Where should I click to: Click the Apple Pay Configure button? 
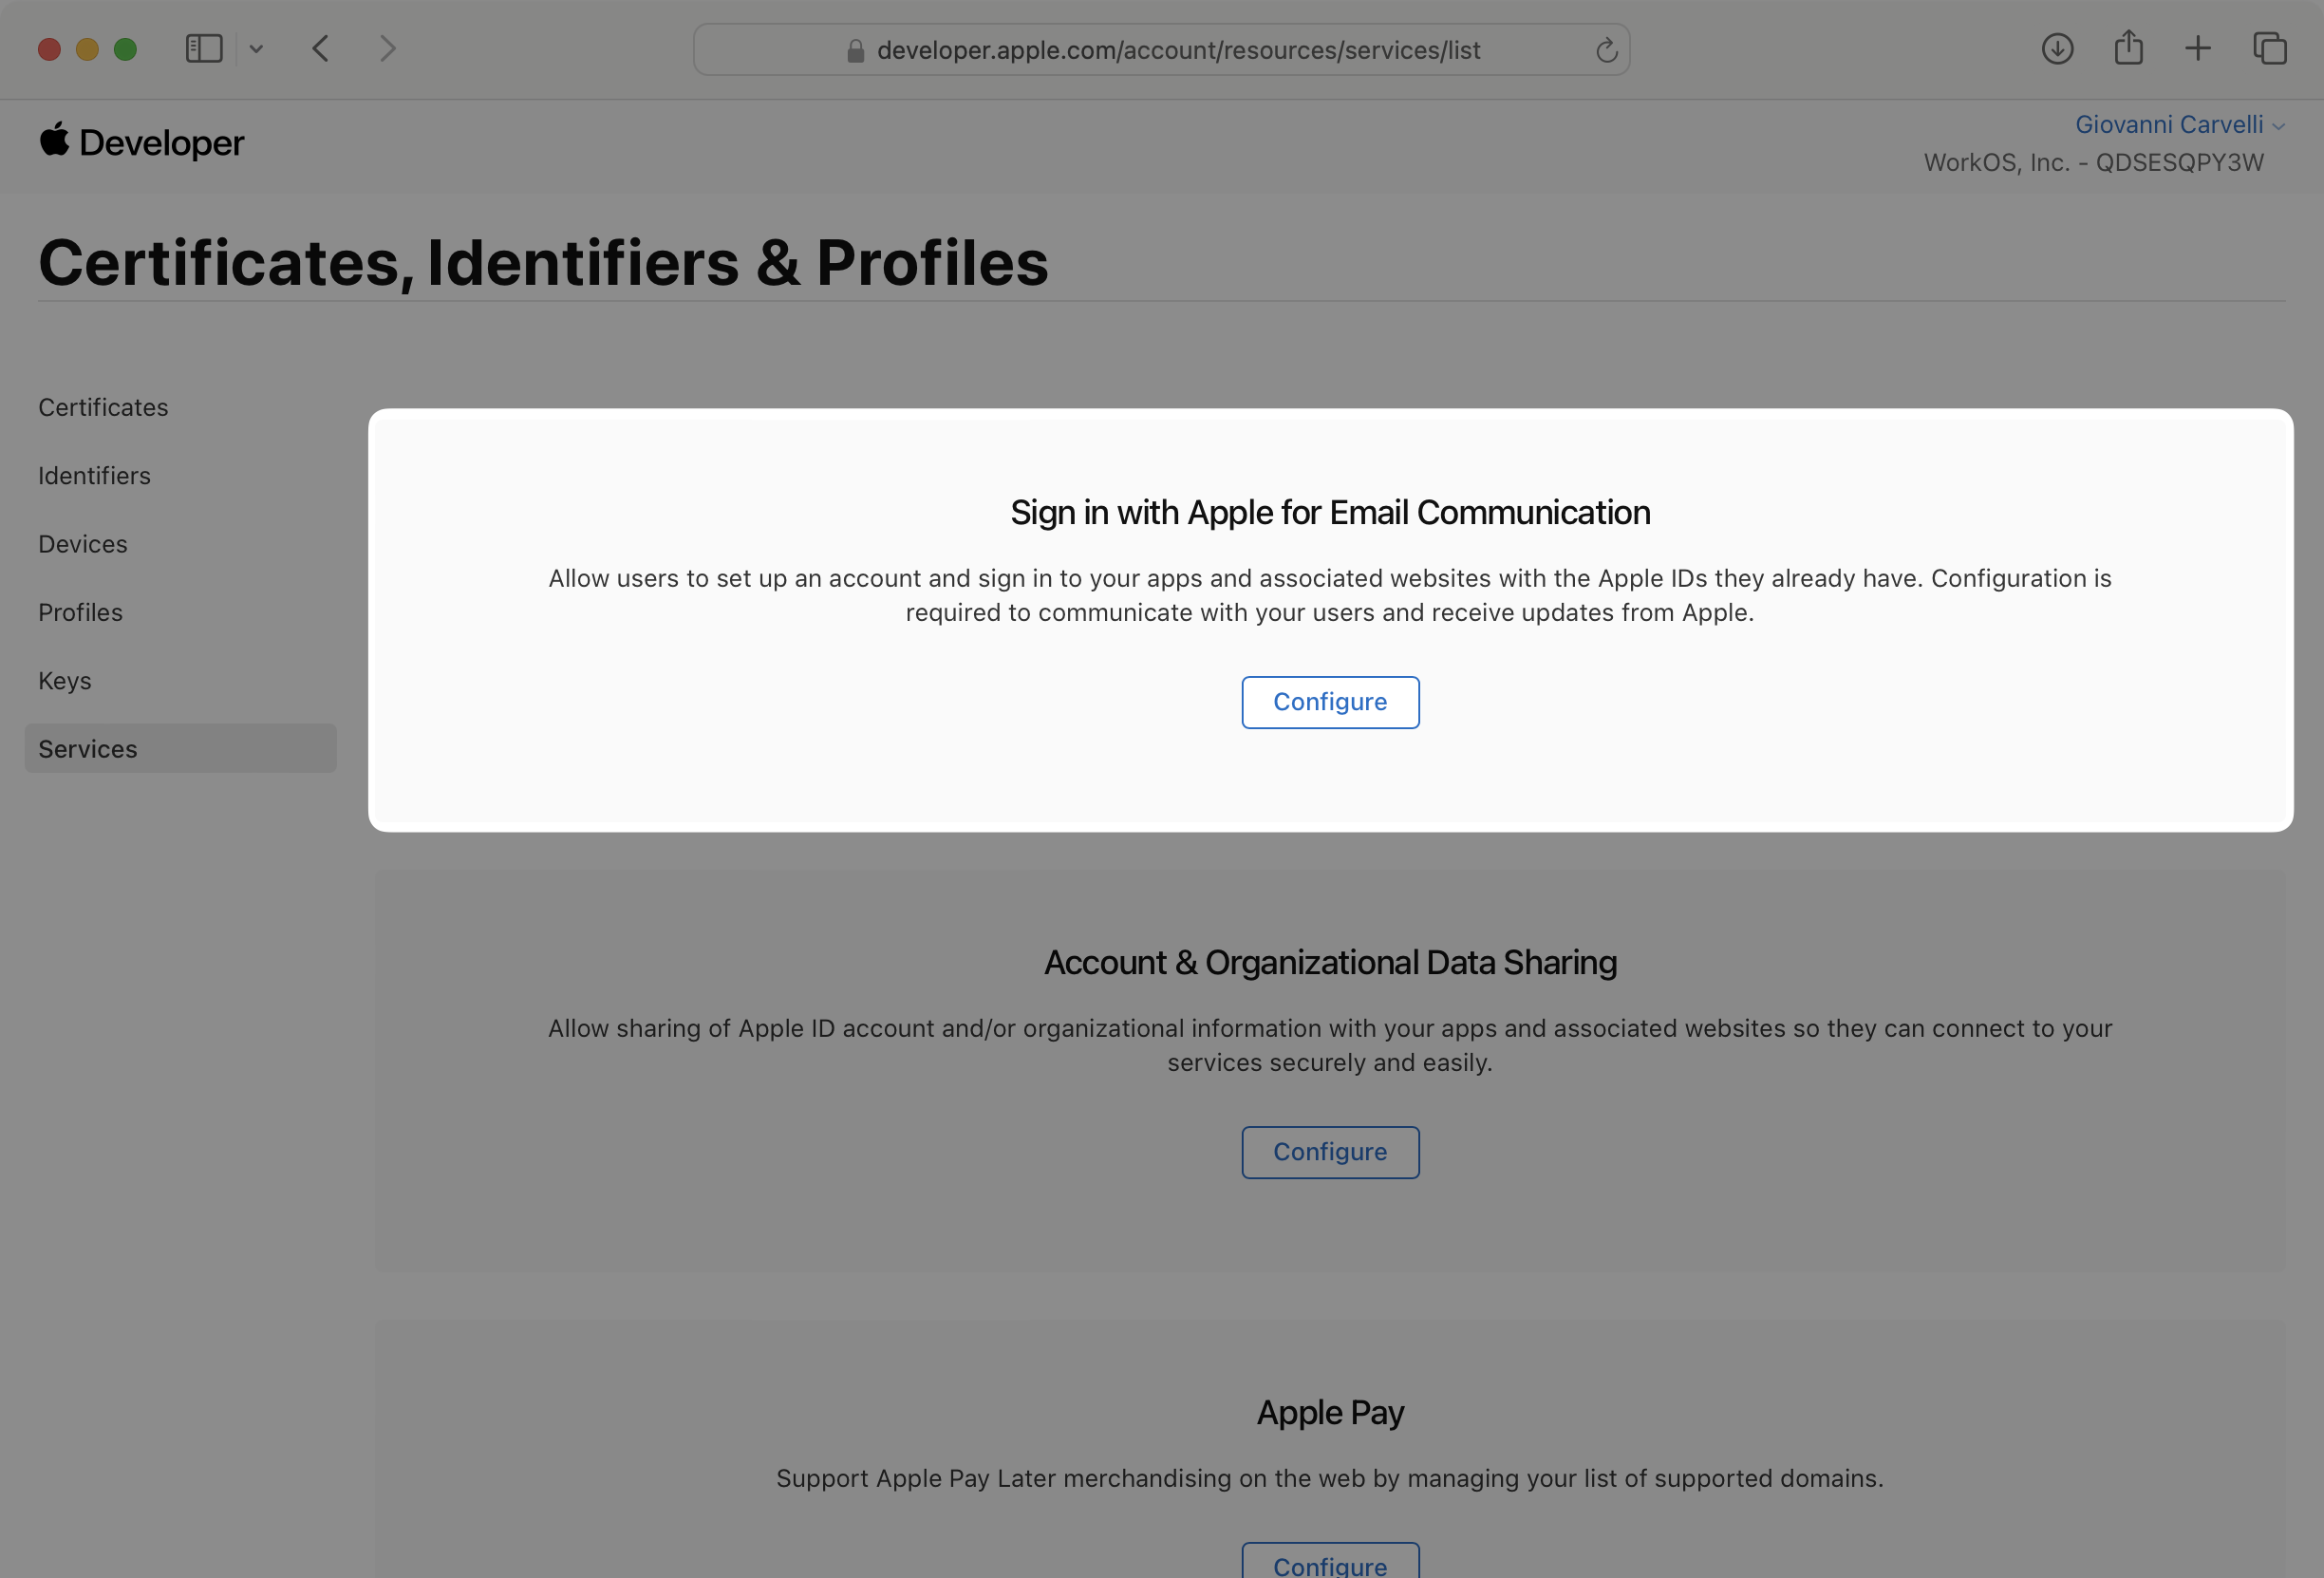[1330, 1562]
